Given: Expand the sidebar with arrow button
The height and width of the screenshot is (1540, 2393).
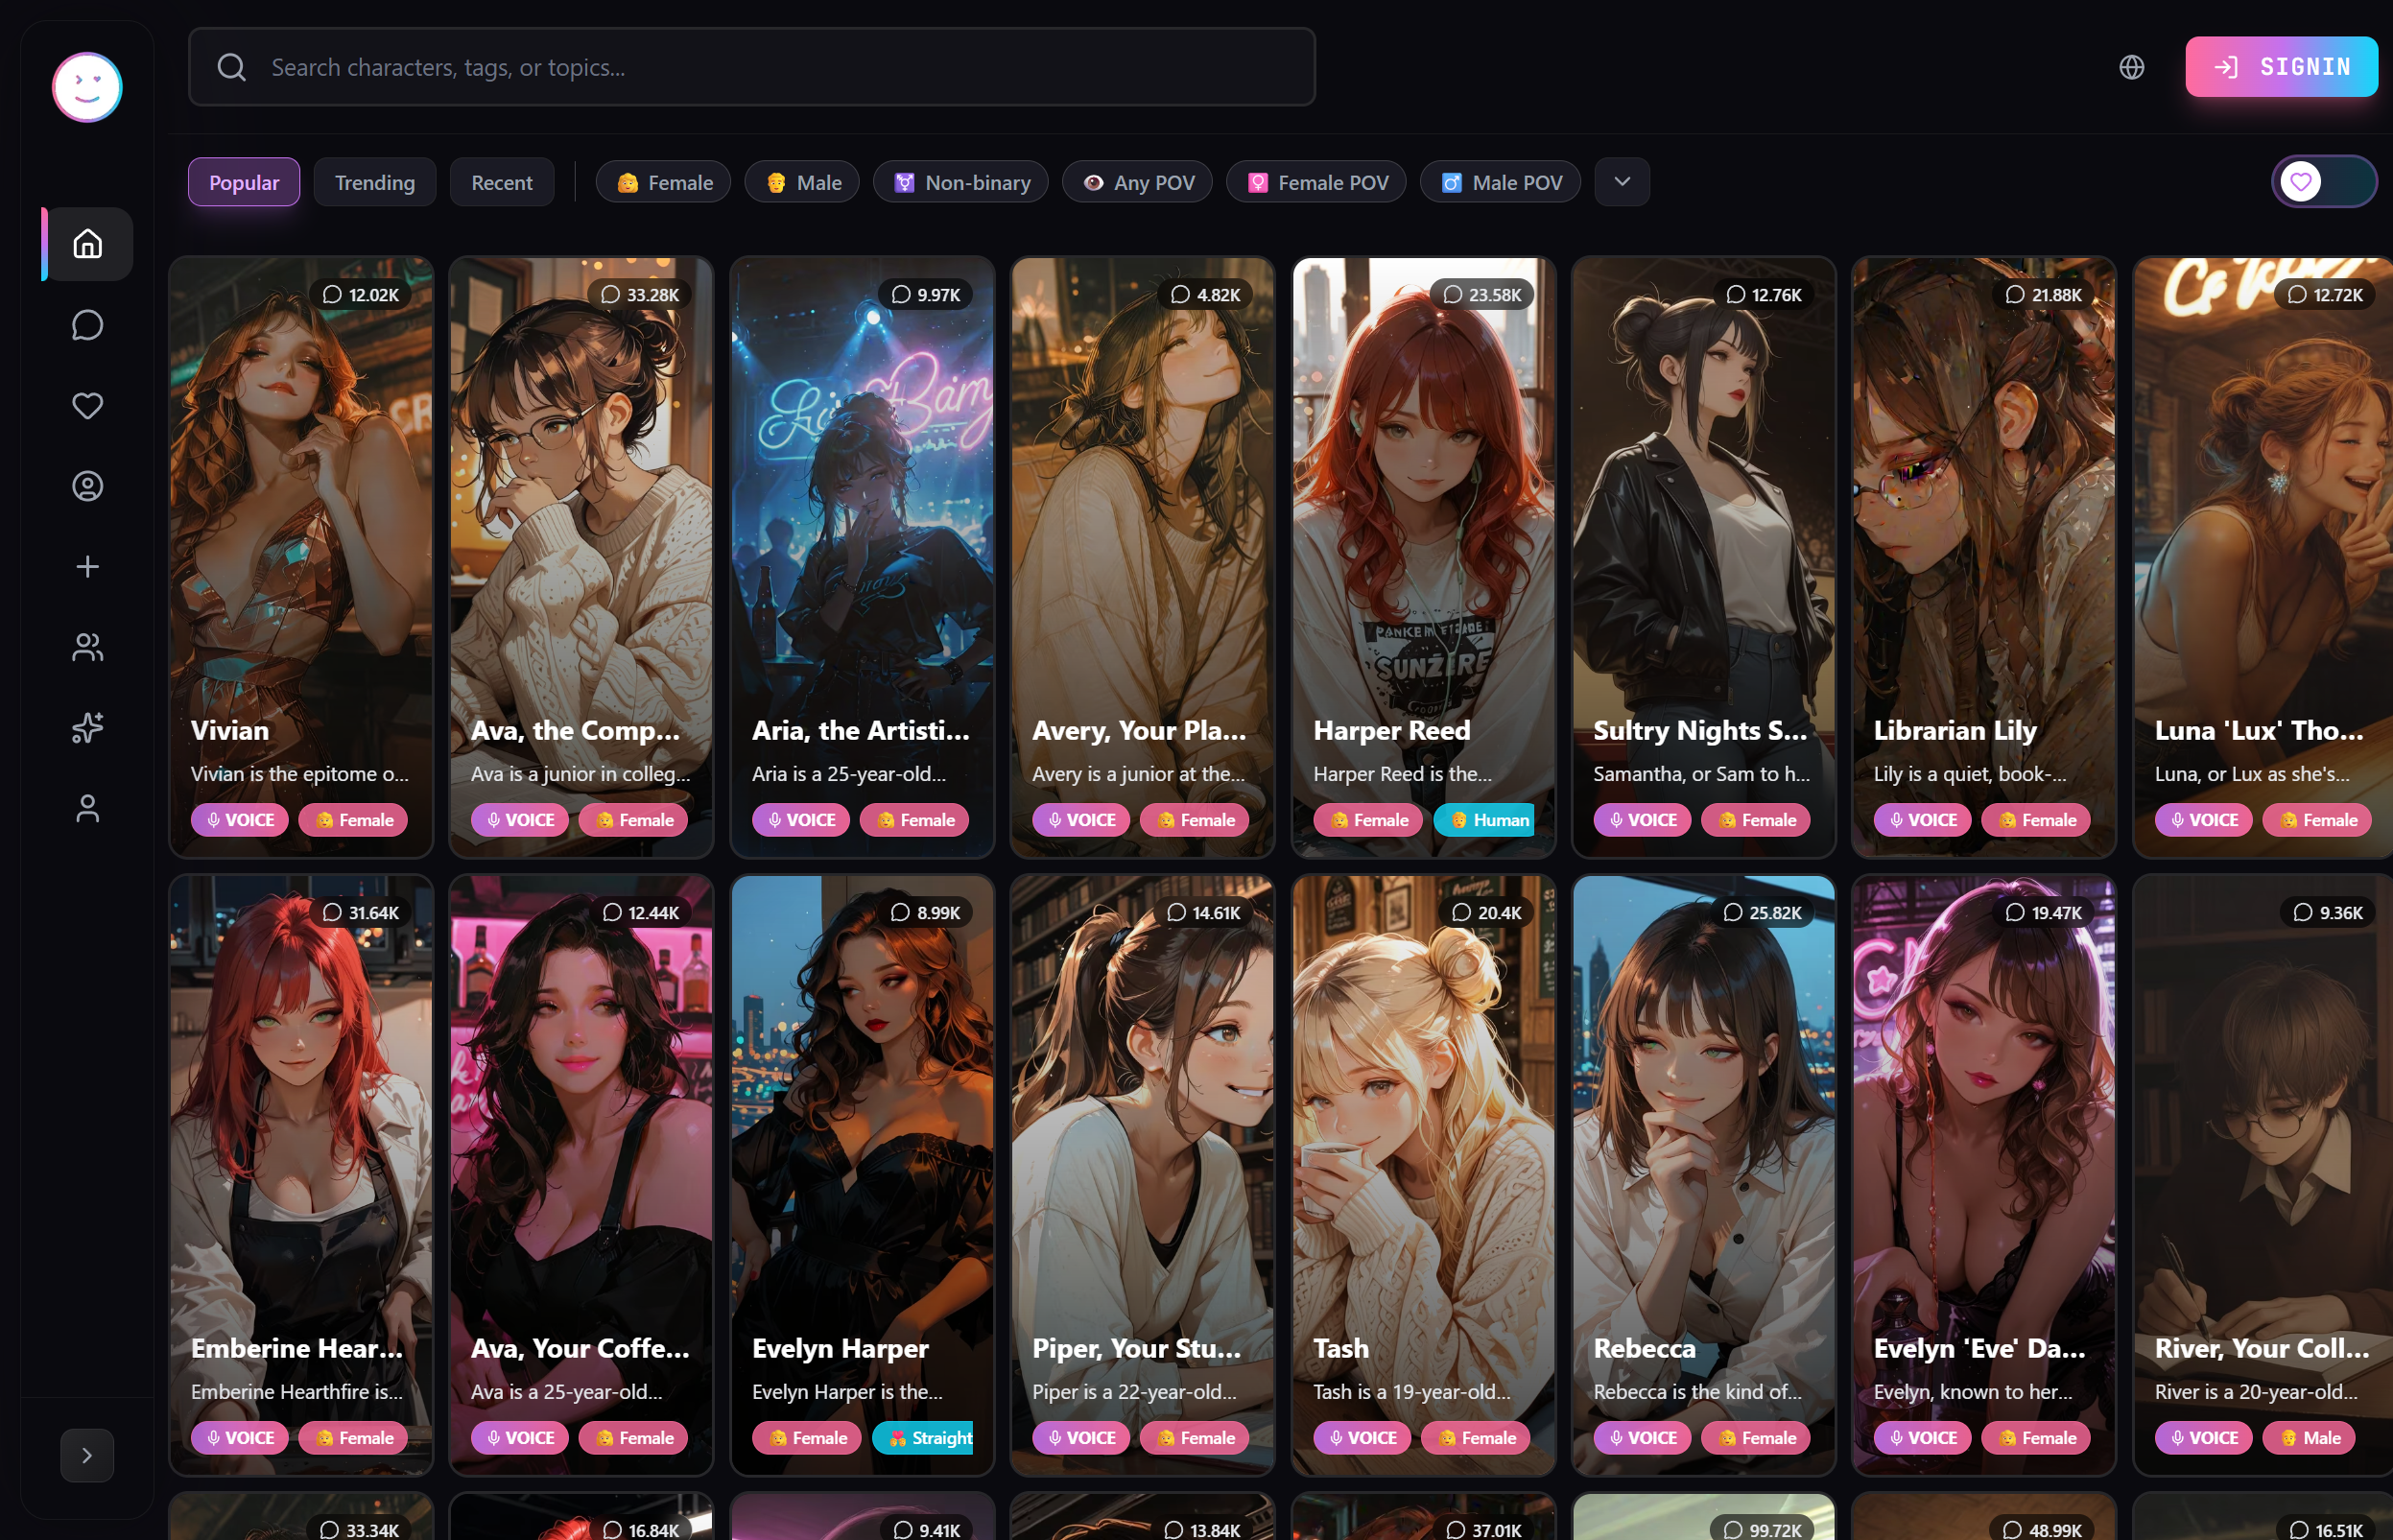Looking at the screenshot, I should point(87,1455).
